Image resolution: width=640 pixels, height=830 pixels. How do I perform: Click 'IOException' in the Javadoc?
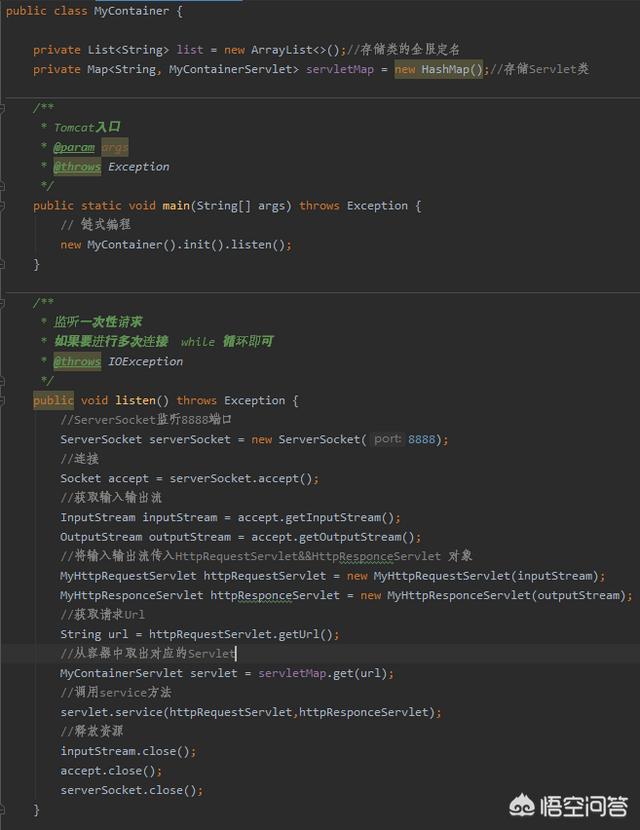pyautogui.click(x=145, y=362)
